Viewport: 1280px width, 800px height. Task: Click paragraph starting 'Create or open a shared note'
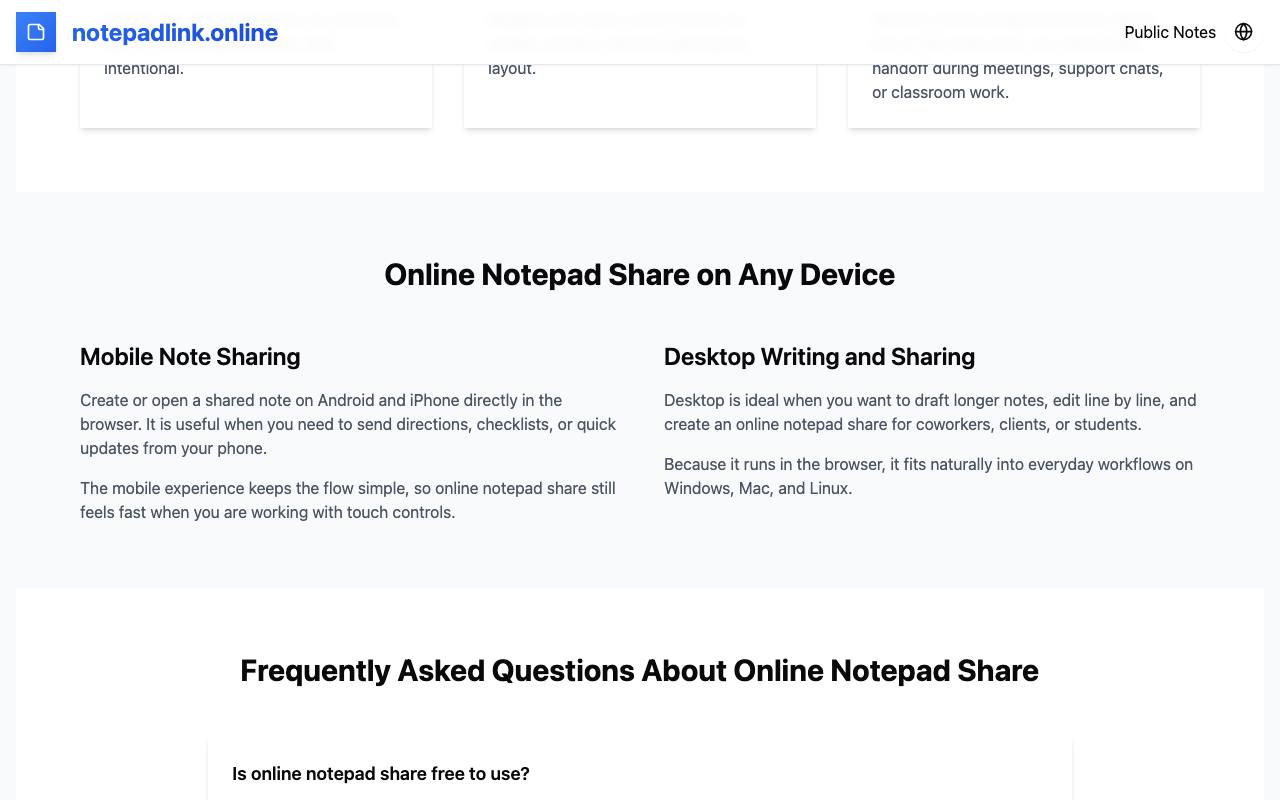pyautogui.click(x=348, y=424)
